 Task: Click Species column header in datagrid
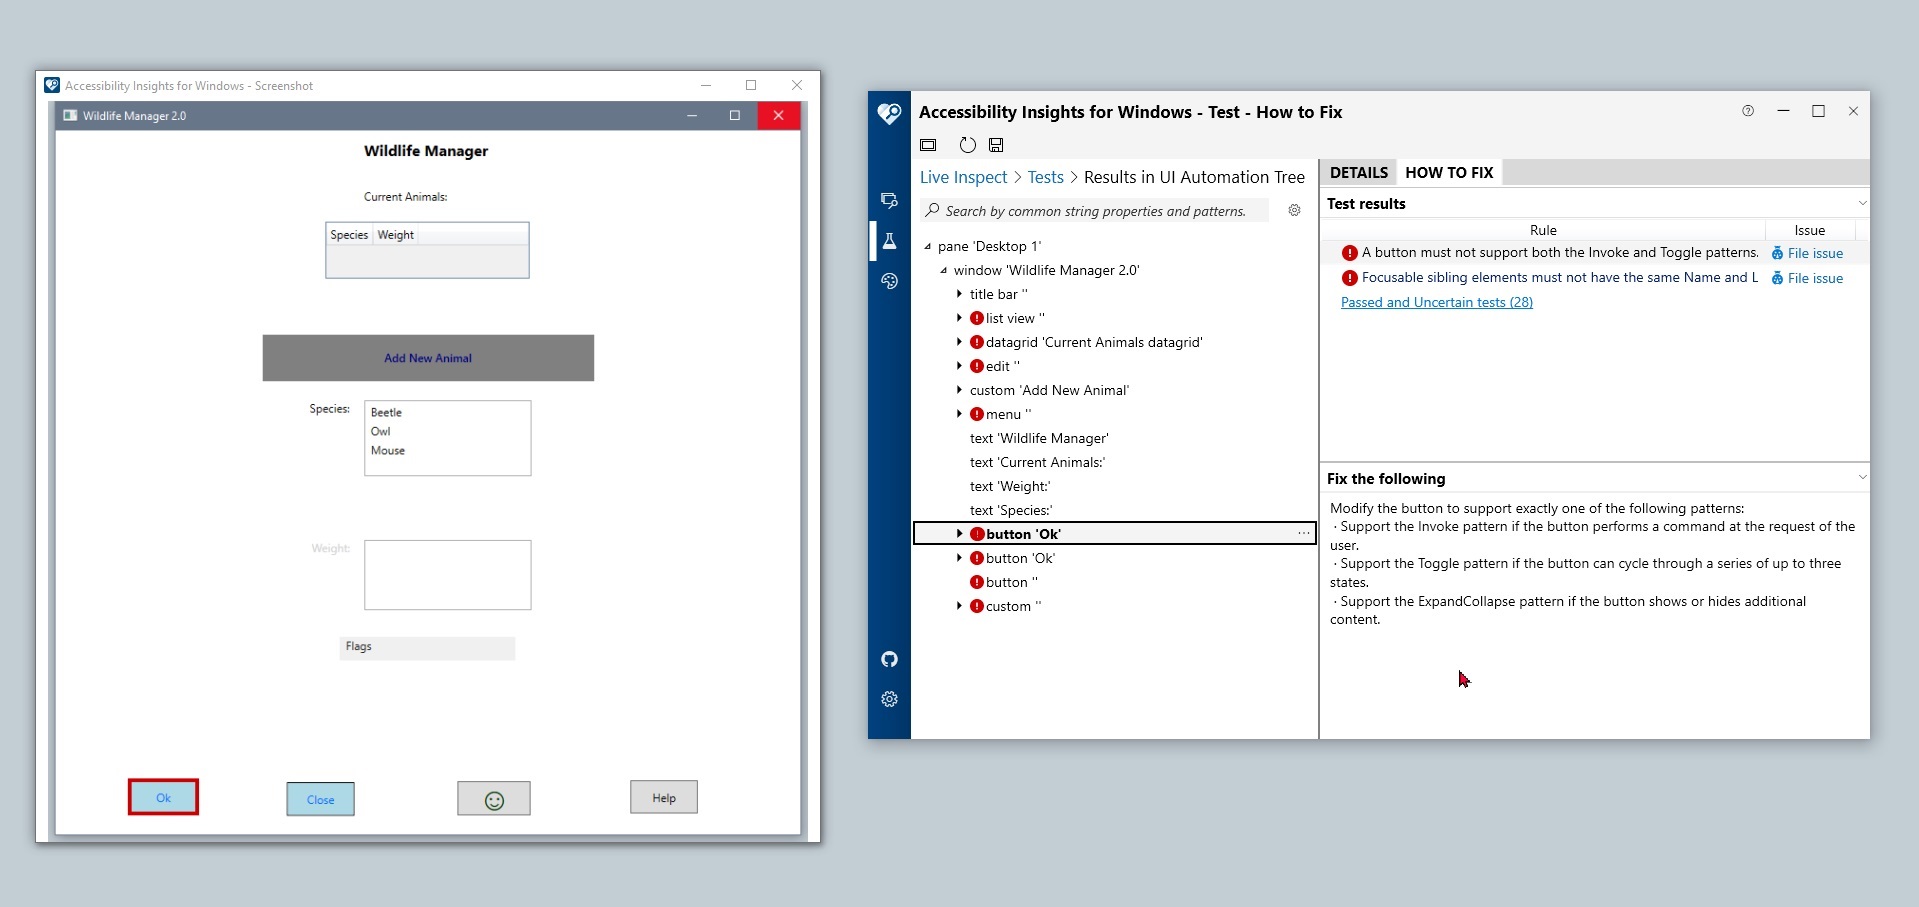[349, 235]
